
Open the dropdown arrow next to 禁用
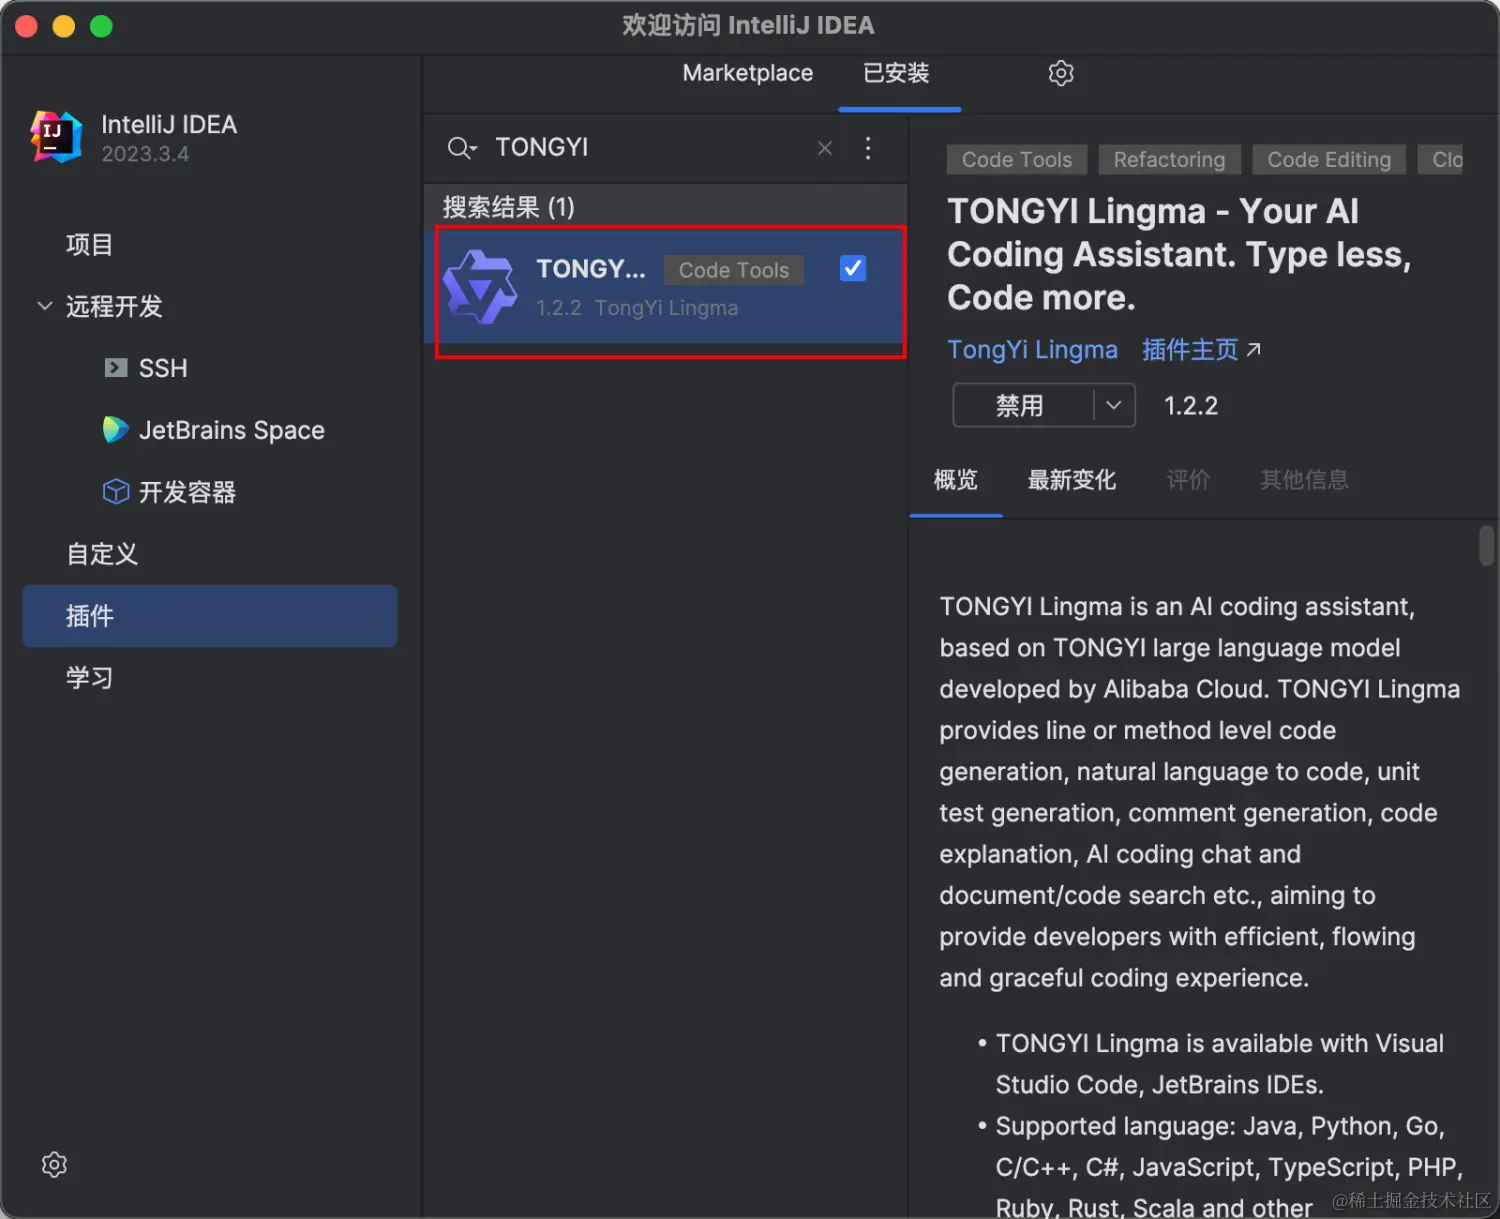(1114, 405)
